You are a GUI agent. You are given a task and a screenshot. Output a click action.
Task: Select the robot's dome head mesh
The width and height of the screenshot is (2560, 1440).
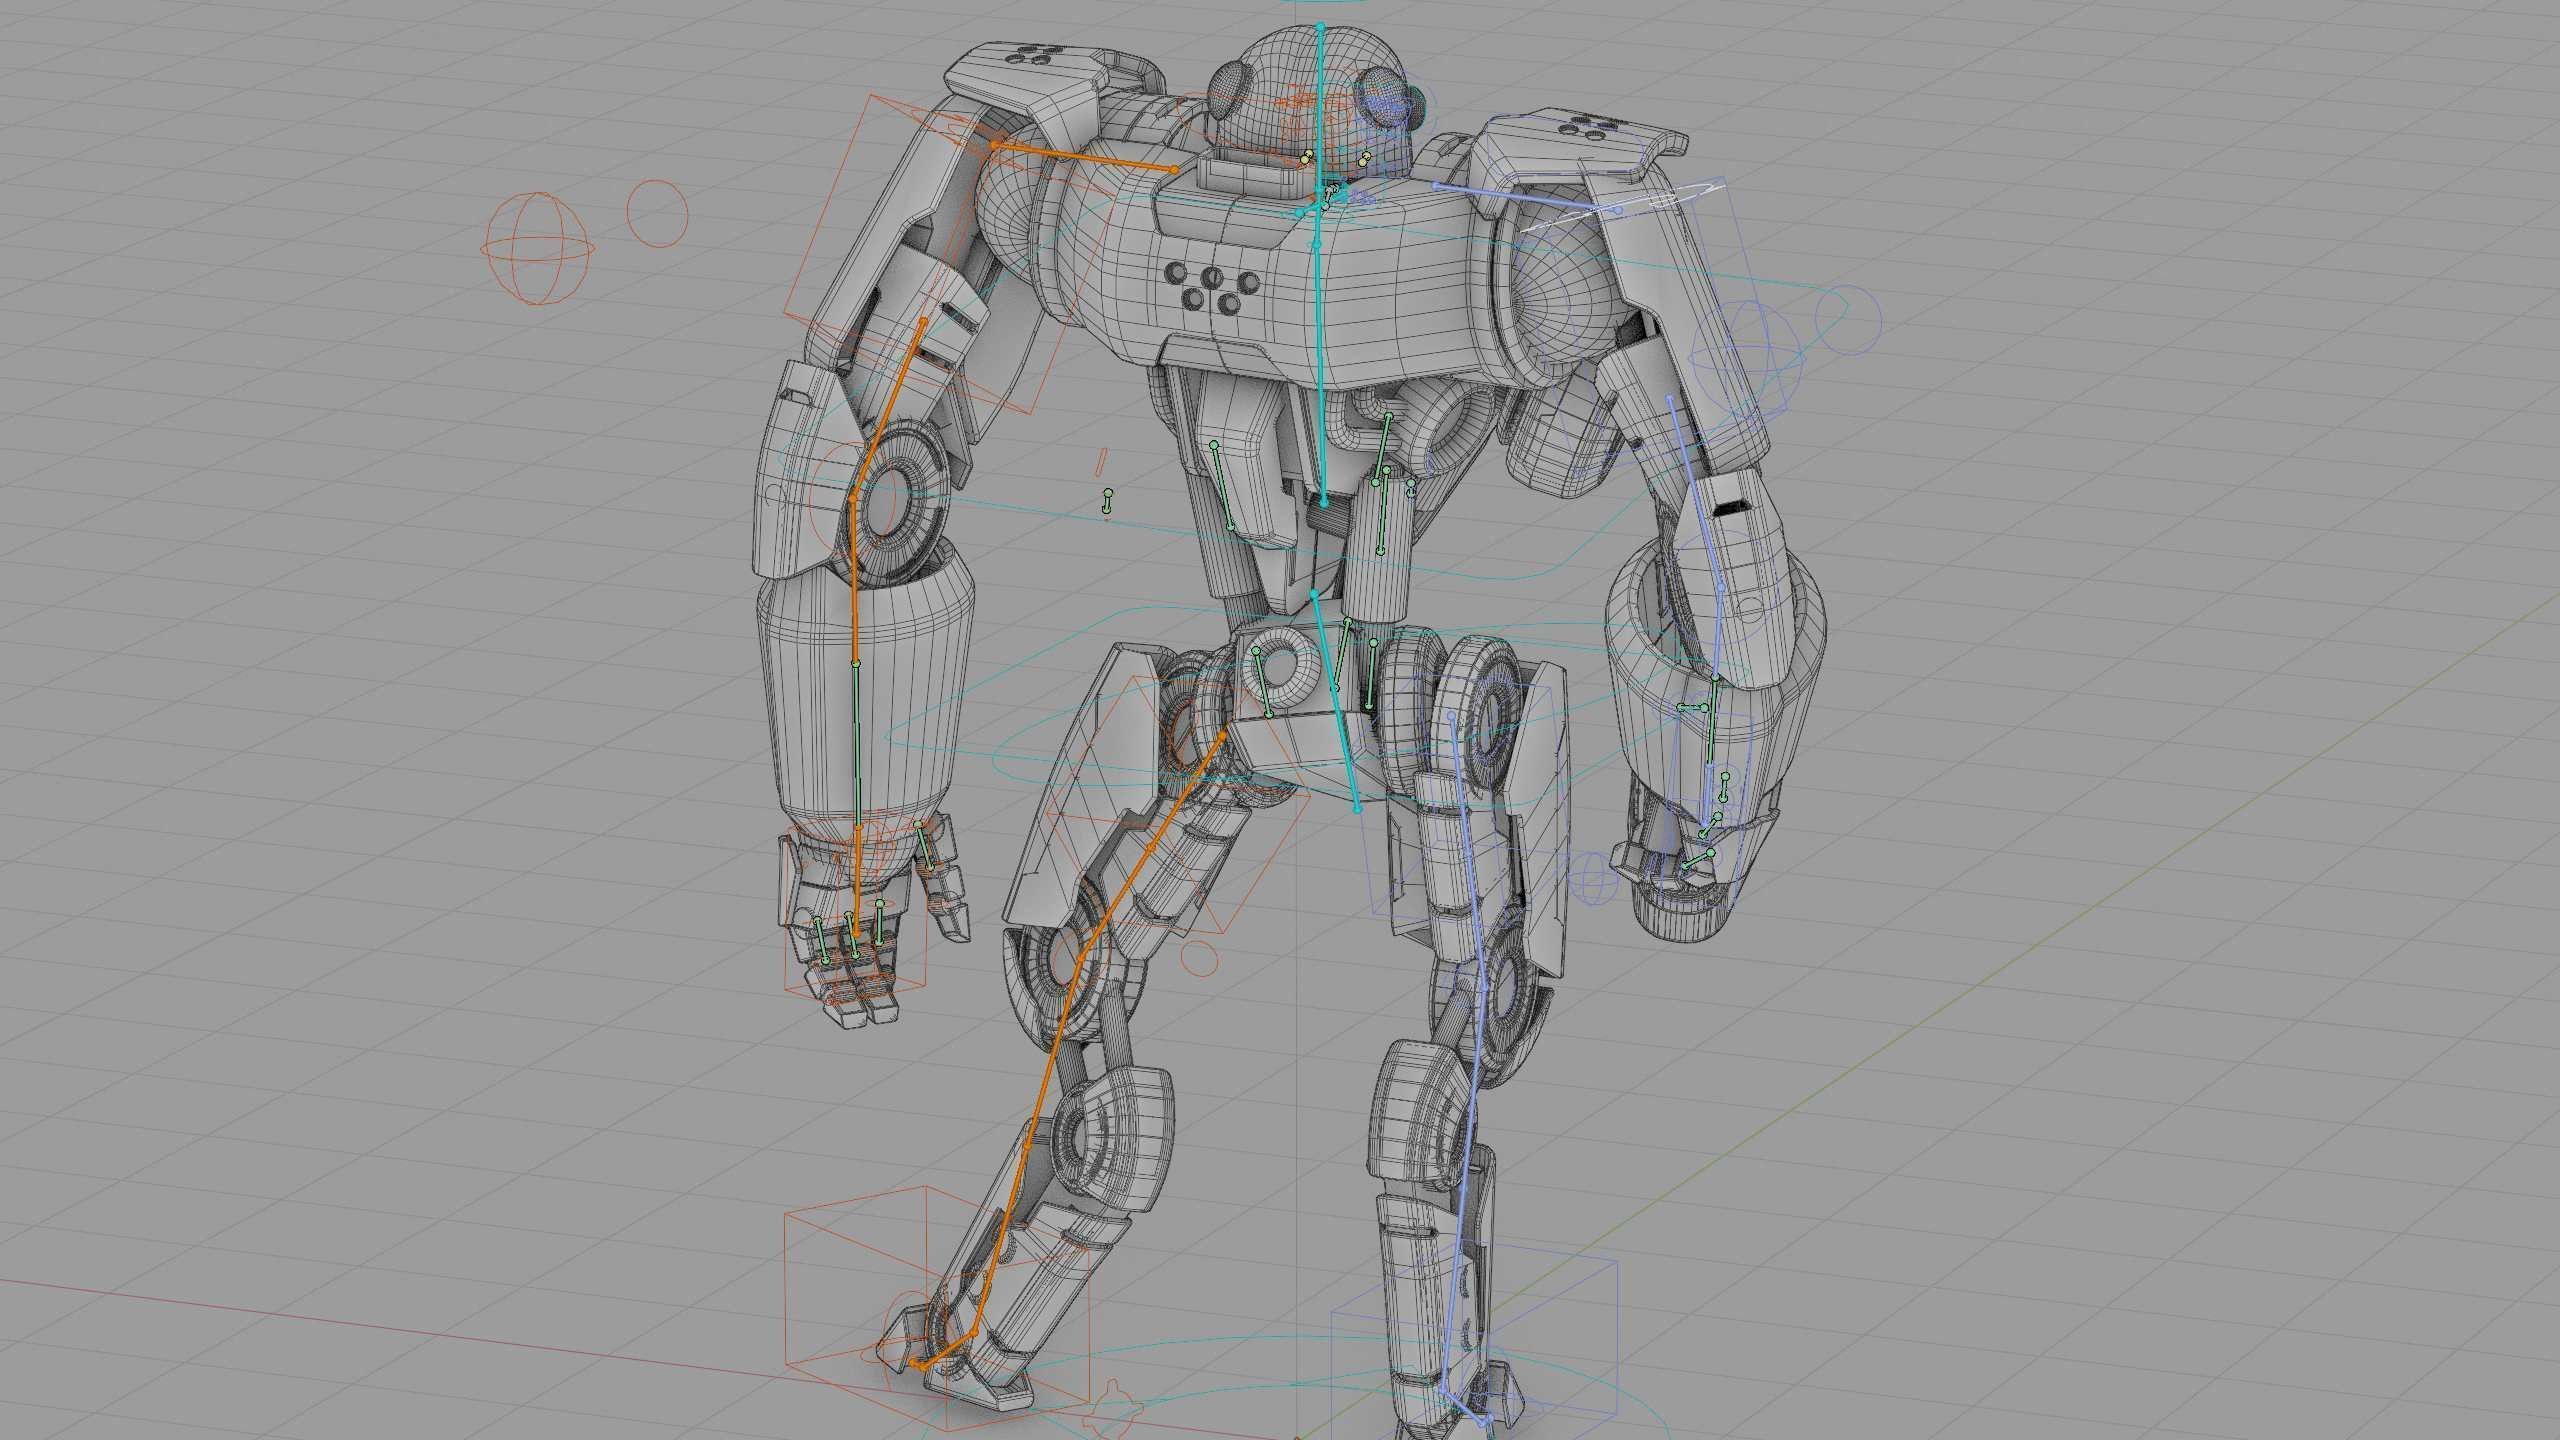(x=1310, y=100)
